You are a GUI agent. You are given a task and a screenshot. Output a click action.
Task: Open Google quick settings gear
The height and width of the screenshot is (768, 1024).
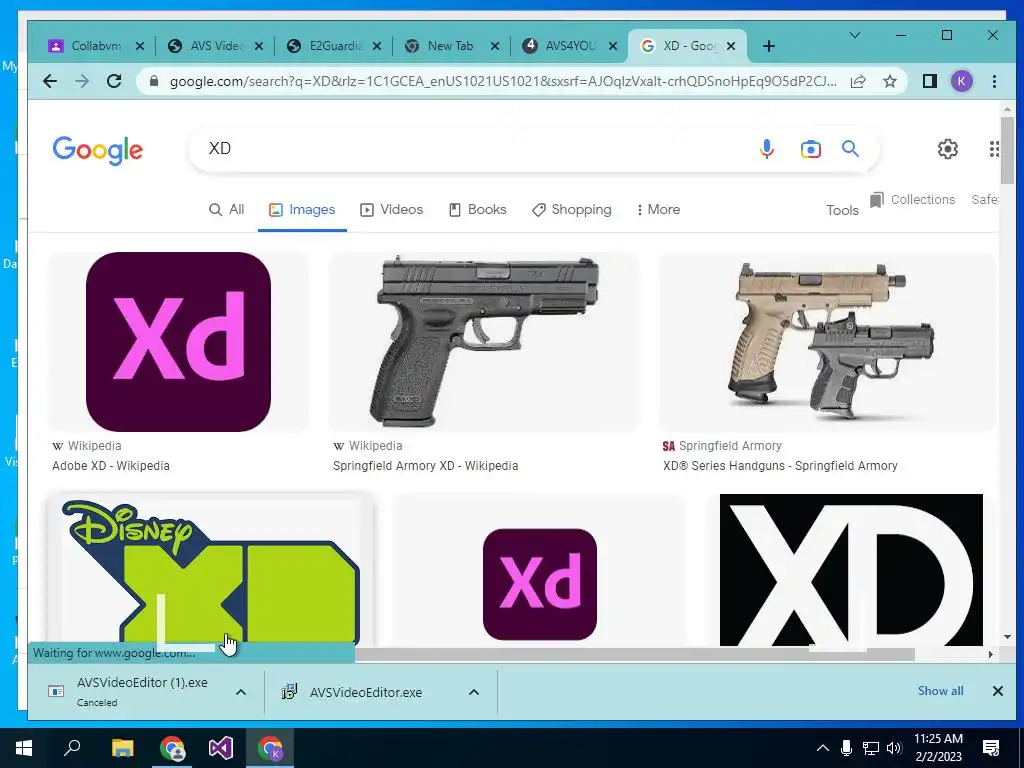click(948, 149)
